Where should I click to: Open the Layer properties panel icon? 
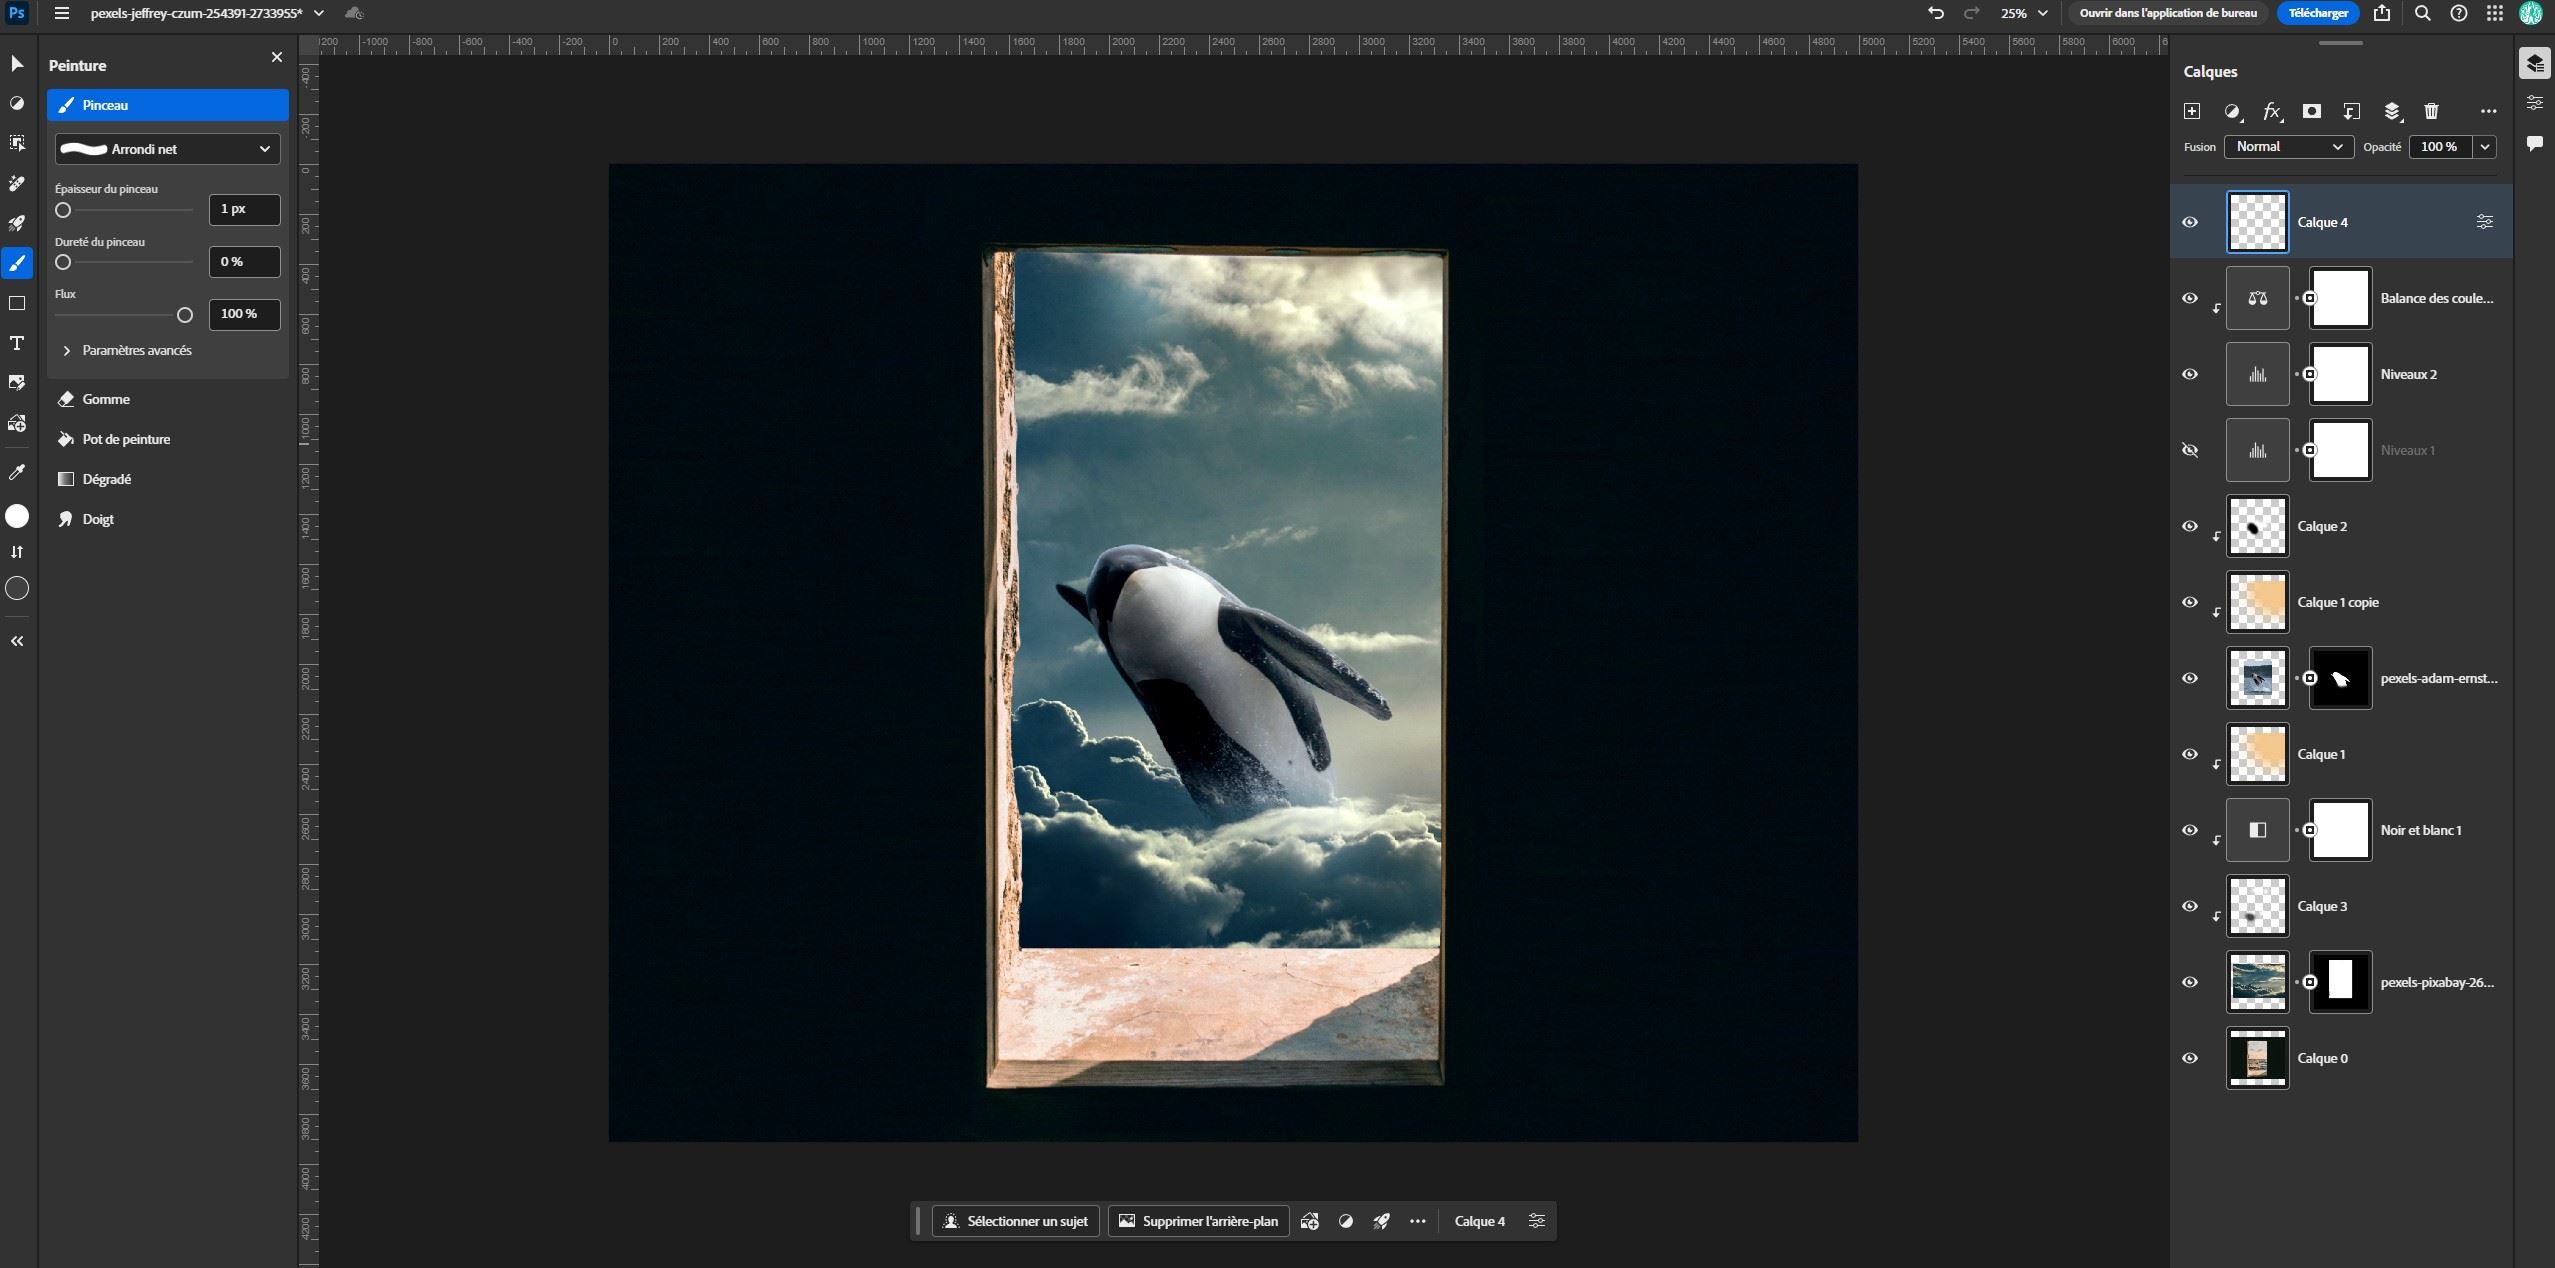pyautogui.click(x=2534, y=103)
